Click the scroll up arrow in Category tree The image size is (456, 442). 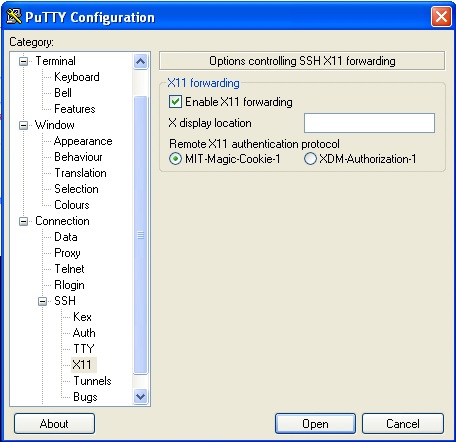(x=140, y=61)
